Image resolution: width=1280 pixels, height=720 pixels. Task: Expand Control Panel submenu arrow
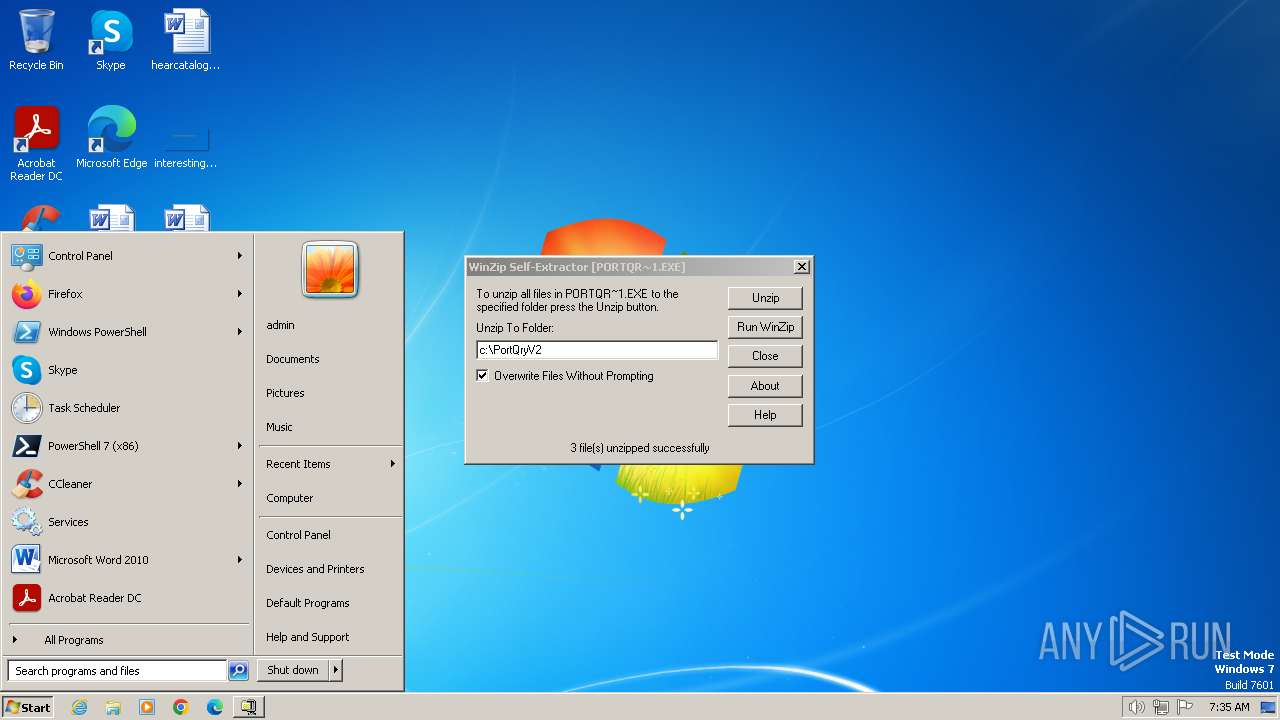point(240,256)
